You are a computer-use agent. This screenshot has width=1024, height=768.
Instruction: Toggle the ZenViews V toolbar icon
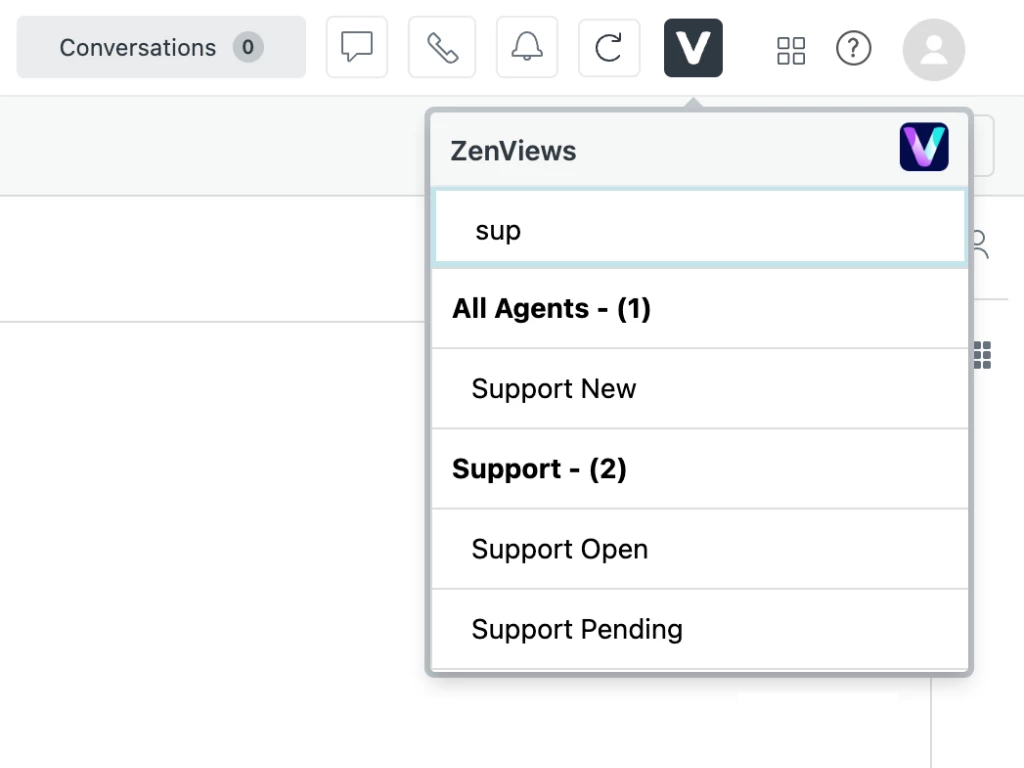pos(693,47)
